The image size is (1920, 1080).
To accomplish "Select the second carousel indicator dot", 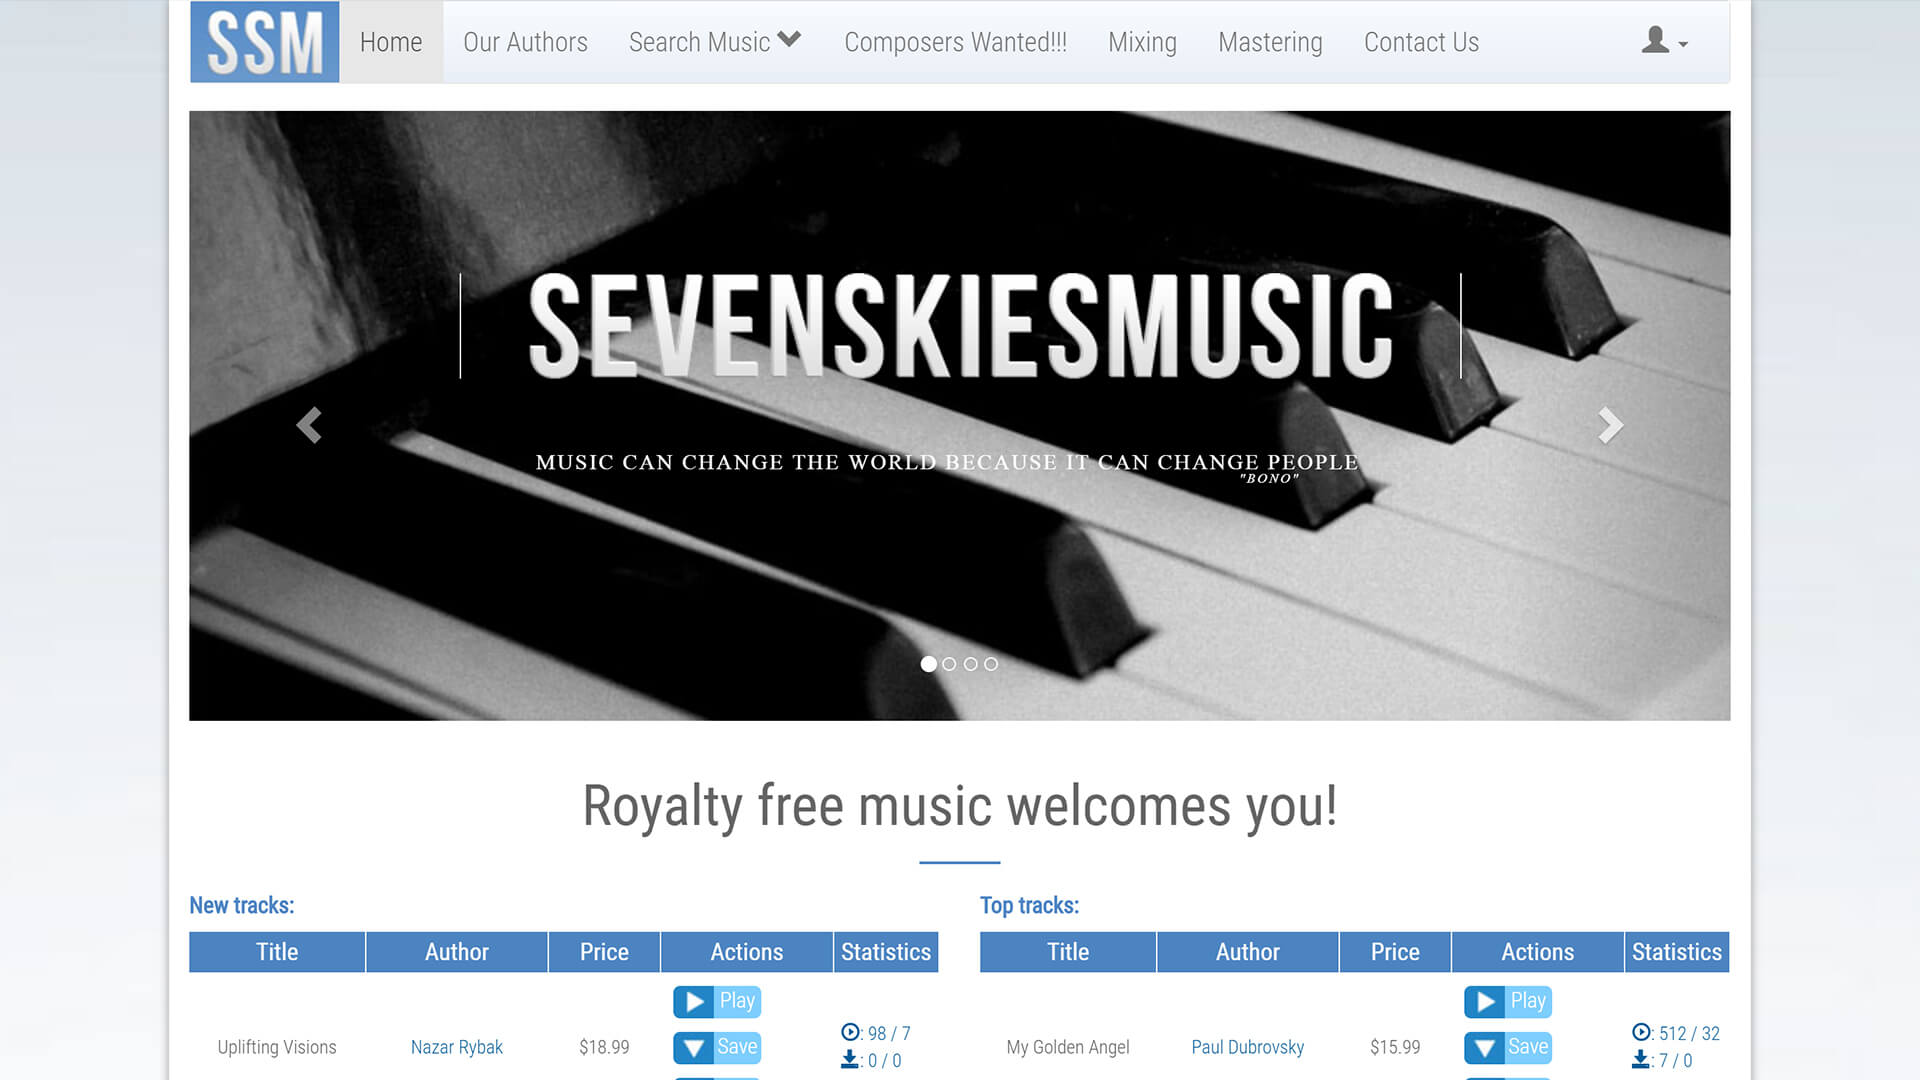I will coord(949,664).
